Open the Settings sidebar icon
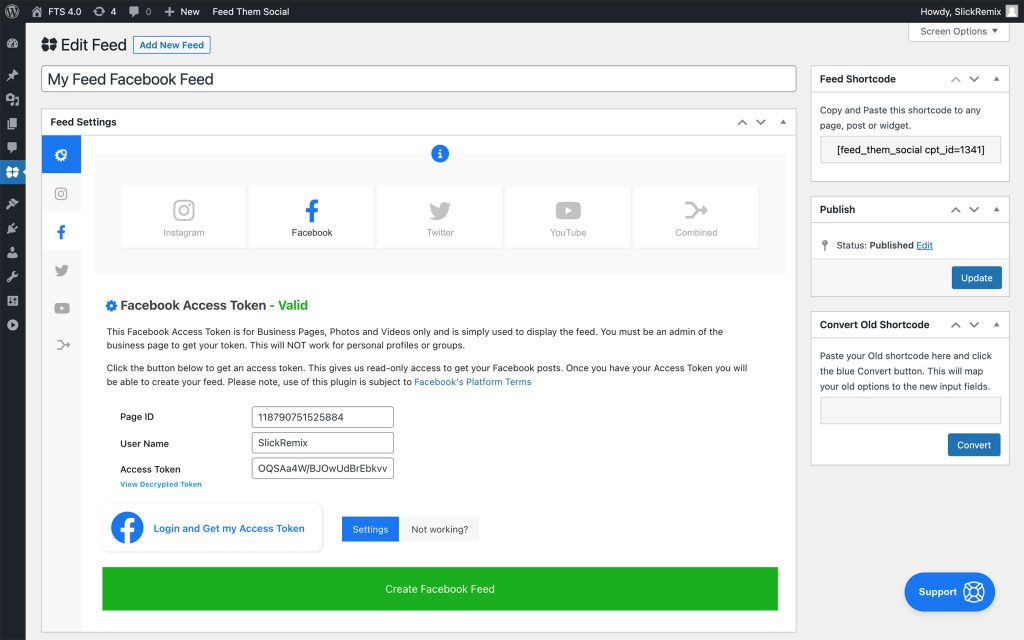 click(12, 301)
